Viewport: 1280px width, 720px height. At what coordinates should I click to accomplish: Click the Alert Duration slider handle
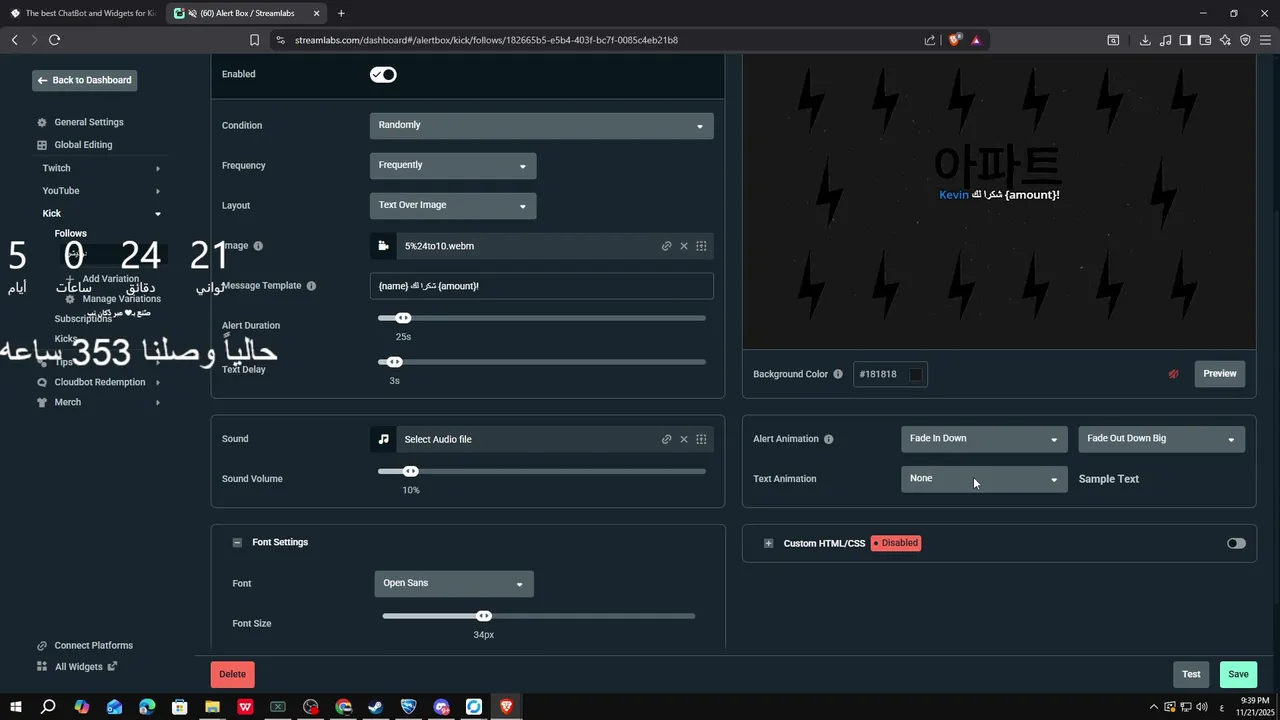tap(402, 318)
